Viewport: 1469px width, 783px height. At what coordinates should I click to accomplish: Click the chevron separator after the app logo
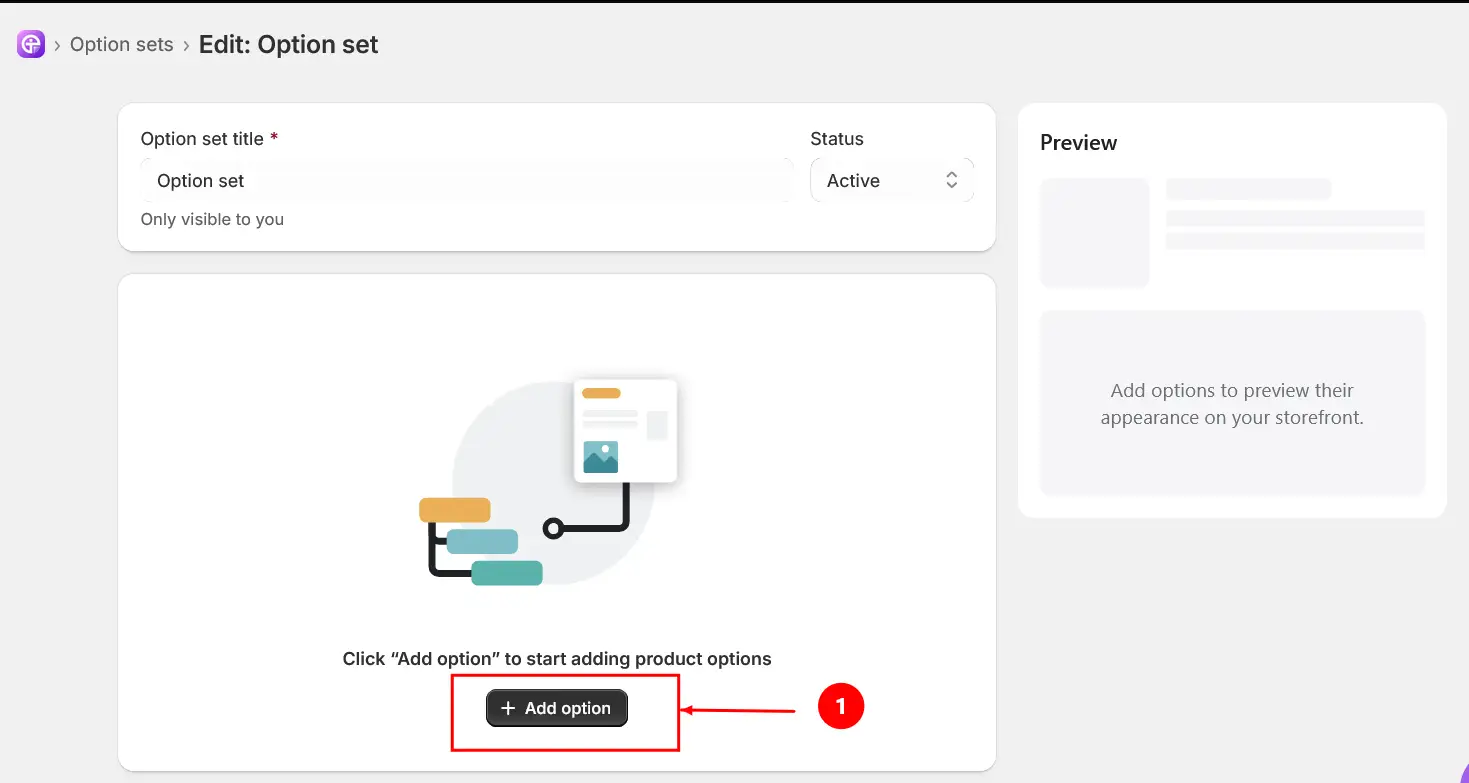click(58, 45)
